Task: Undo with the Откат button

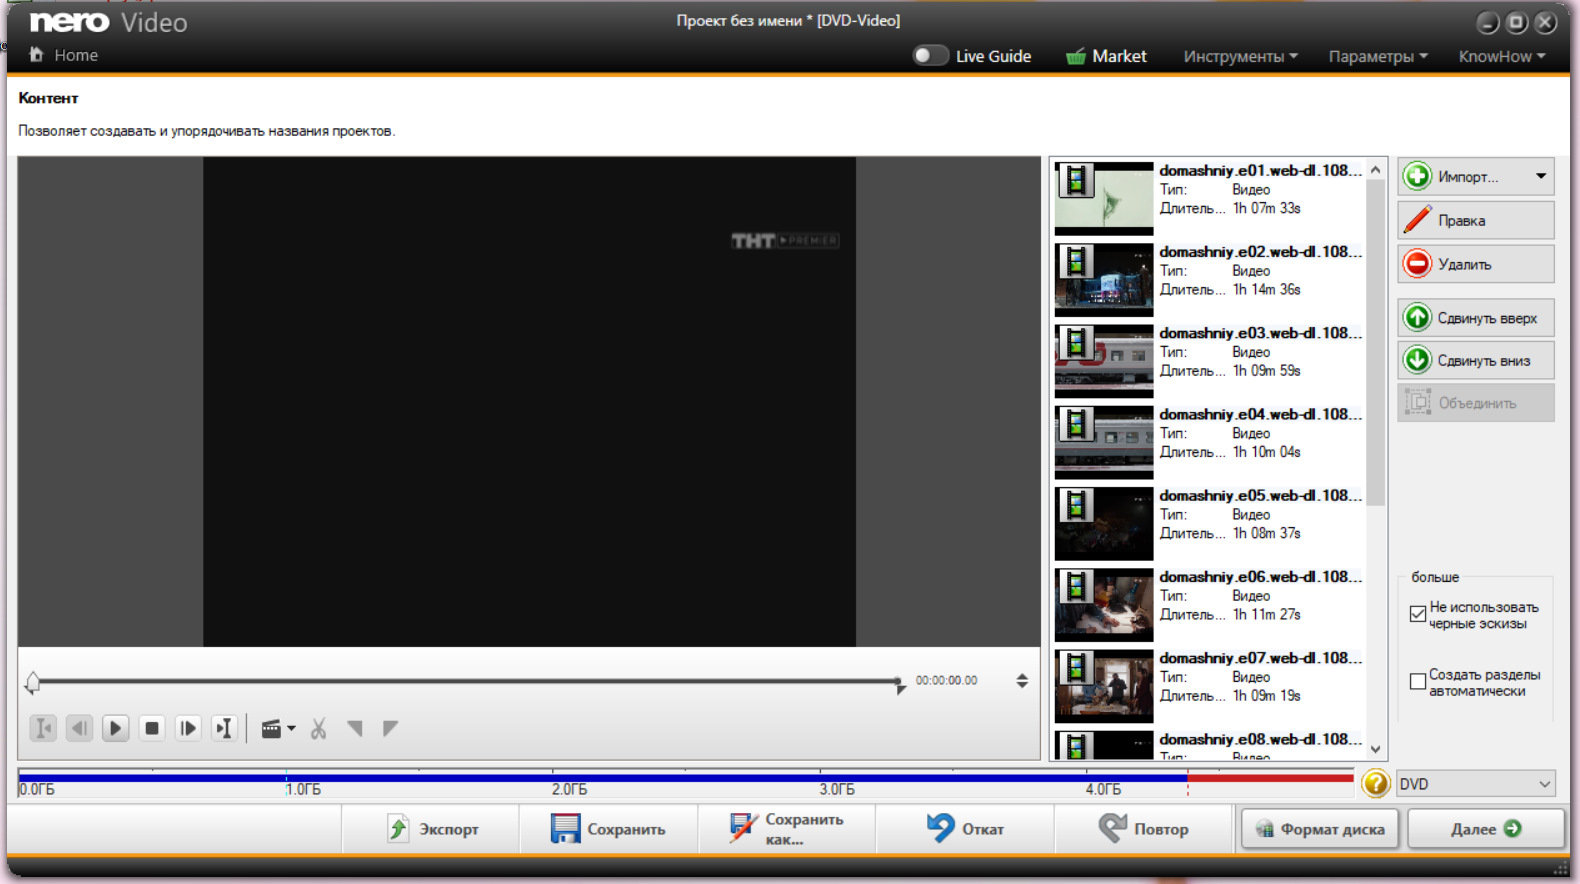Action: 965,829
